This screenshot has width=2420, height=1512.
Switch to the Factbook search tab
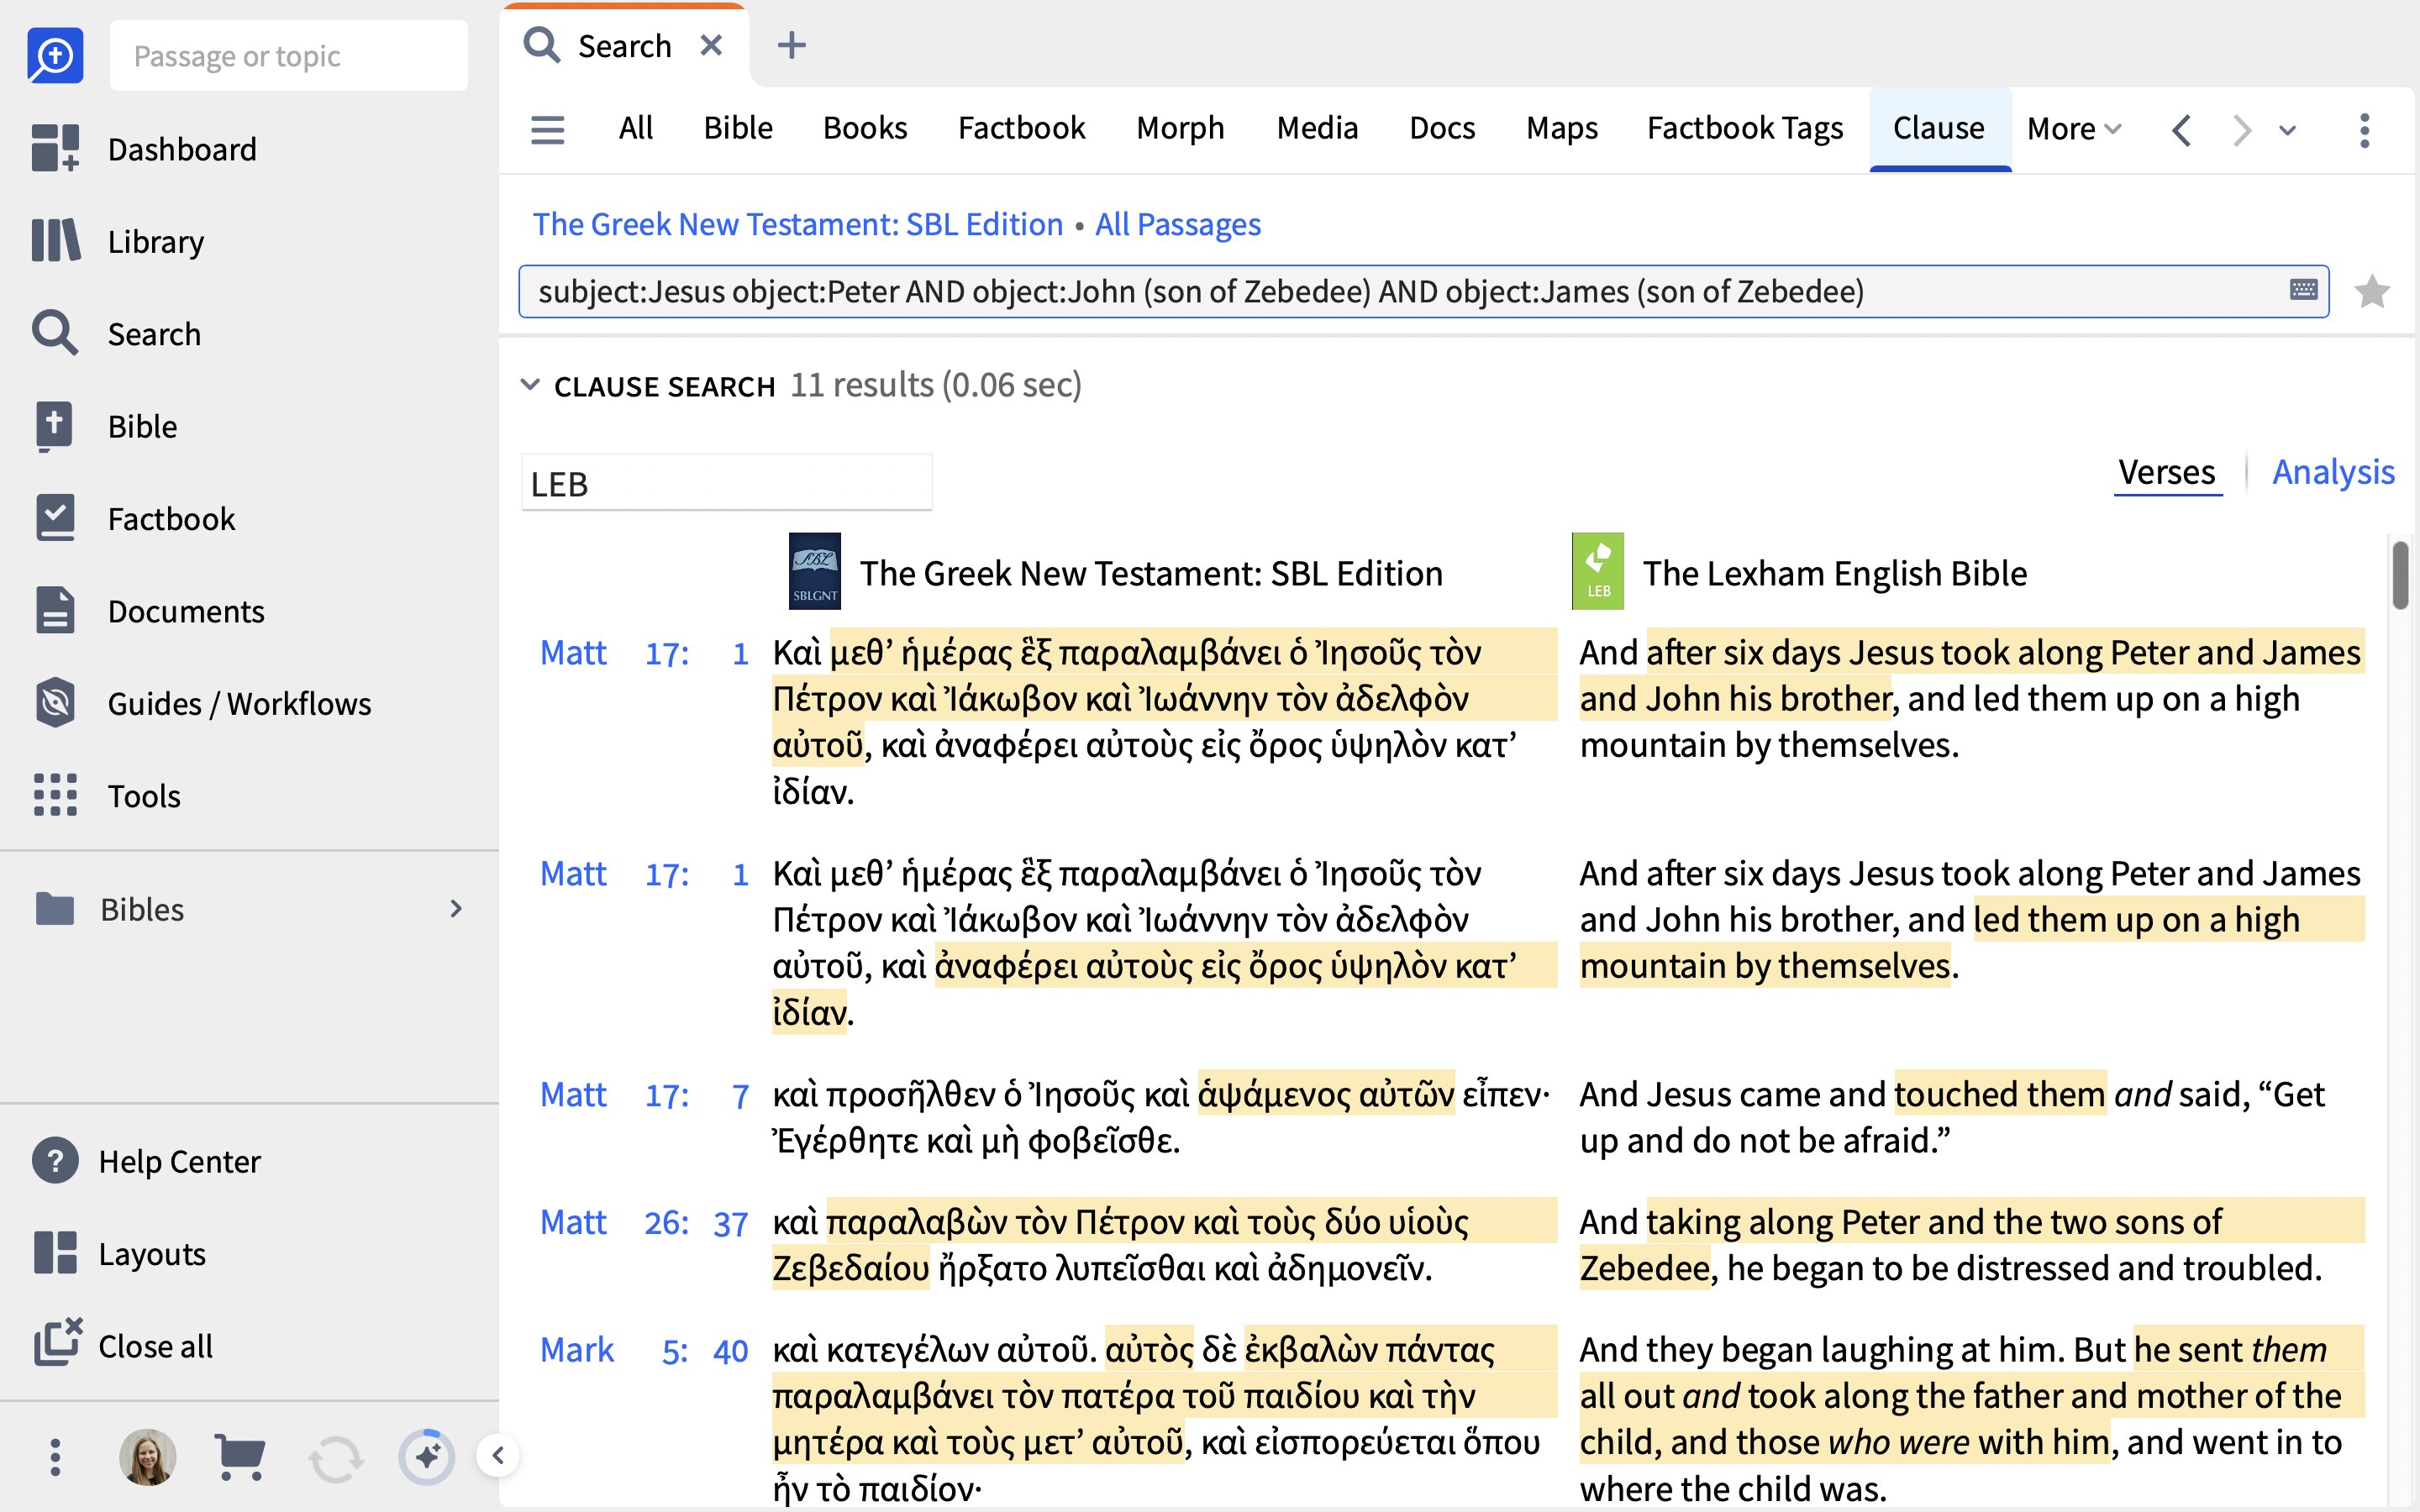point(1021,128)
